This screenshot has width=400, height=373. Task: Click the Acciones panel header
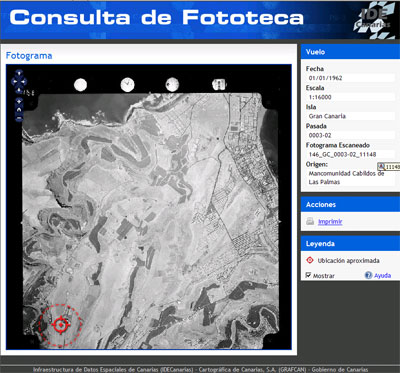pos(350,204)
